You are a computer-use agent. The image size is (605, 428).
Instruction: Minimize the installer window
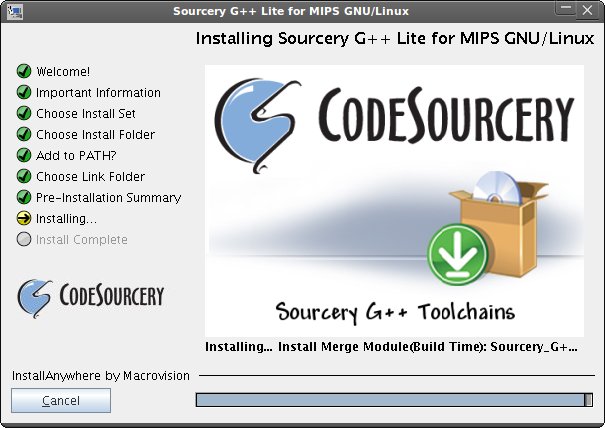click(566, 9)
